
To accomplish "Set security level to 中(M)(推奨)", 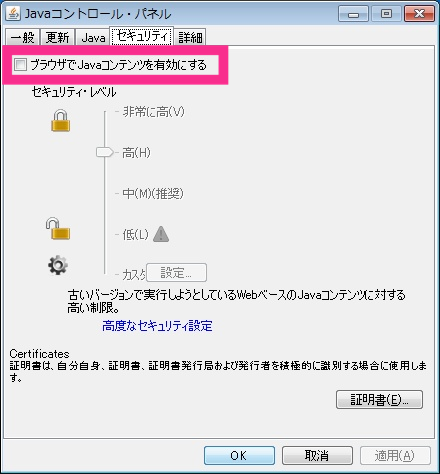I will (x=153, y=193).
